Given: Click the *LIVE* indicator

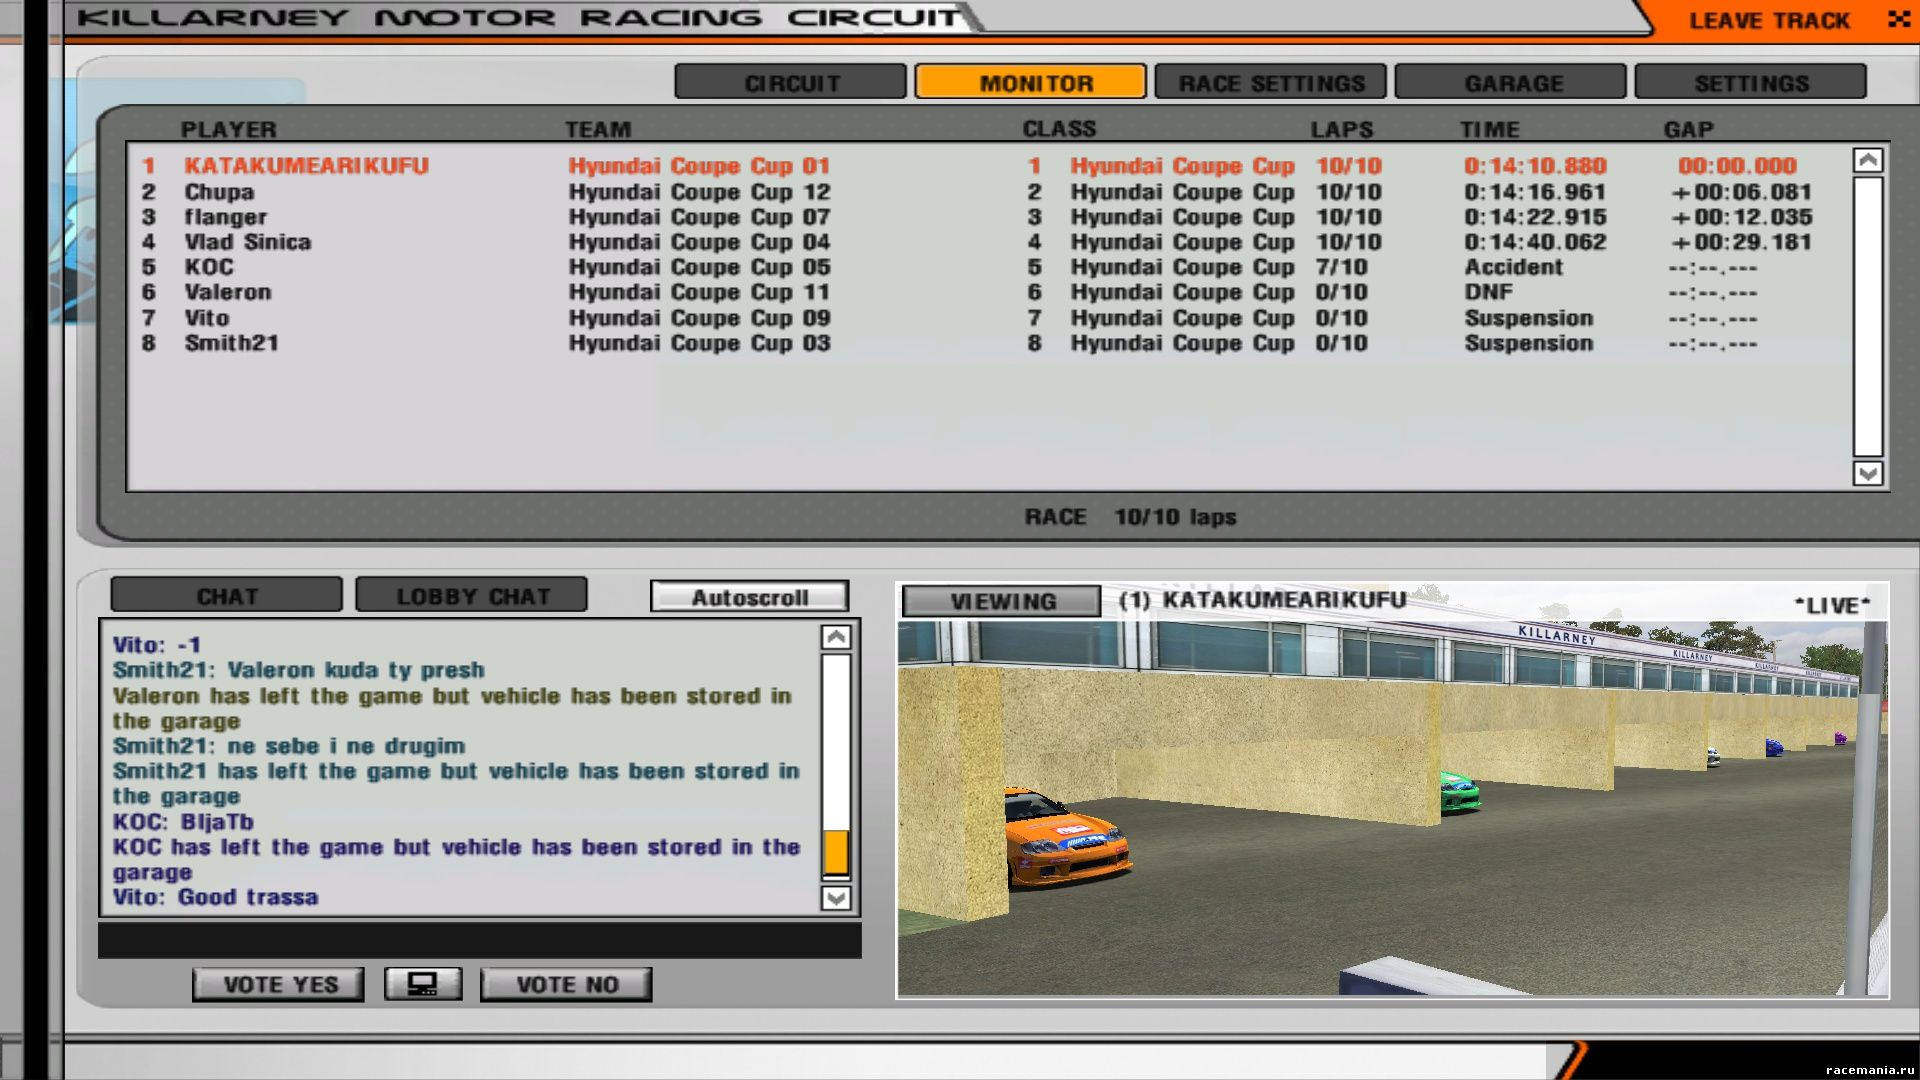Looking at the screenshot, I should coord(1832,605).
